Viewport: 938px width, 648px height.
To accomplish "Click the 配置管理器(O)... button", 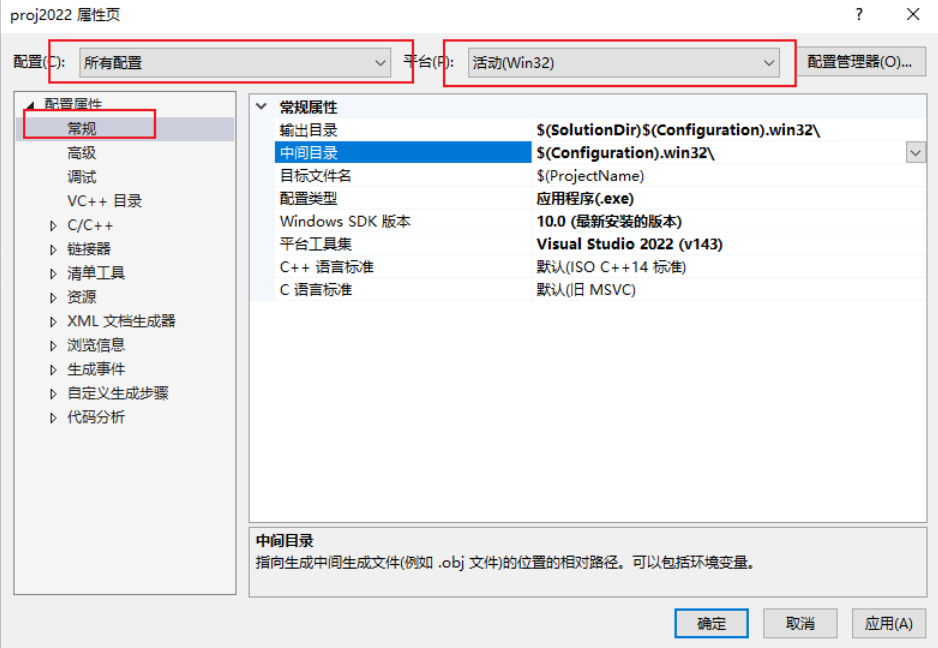I will click(x=859, y=62).
